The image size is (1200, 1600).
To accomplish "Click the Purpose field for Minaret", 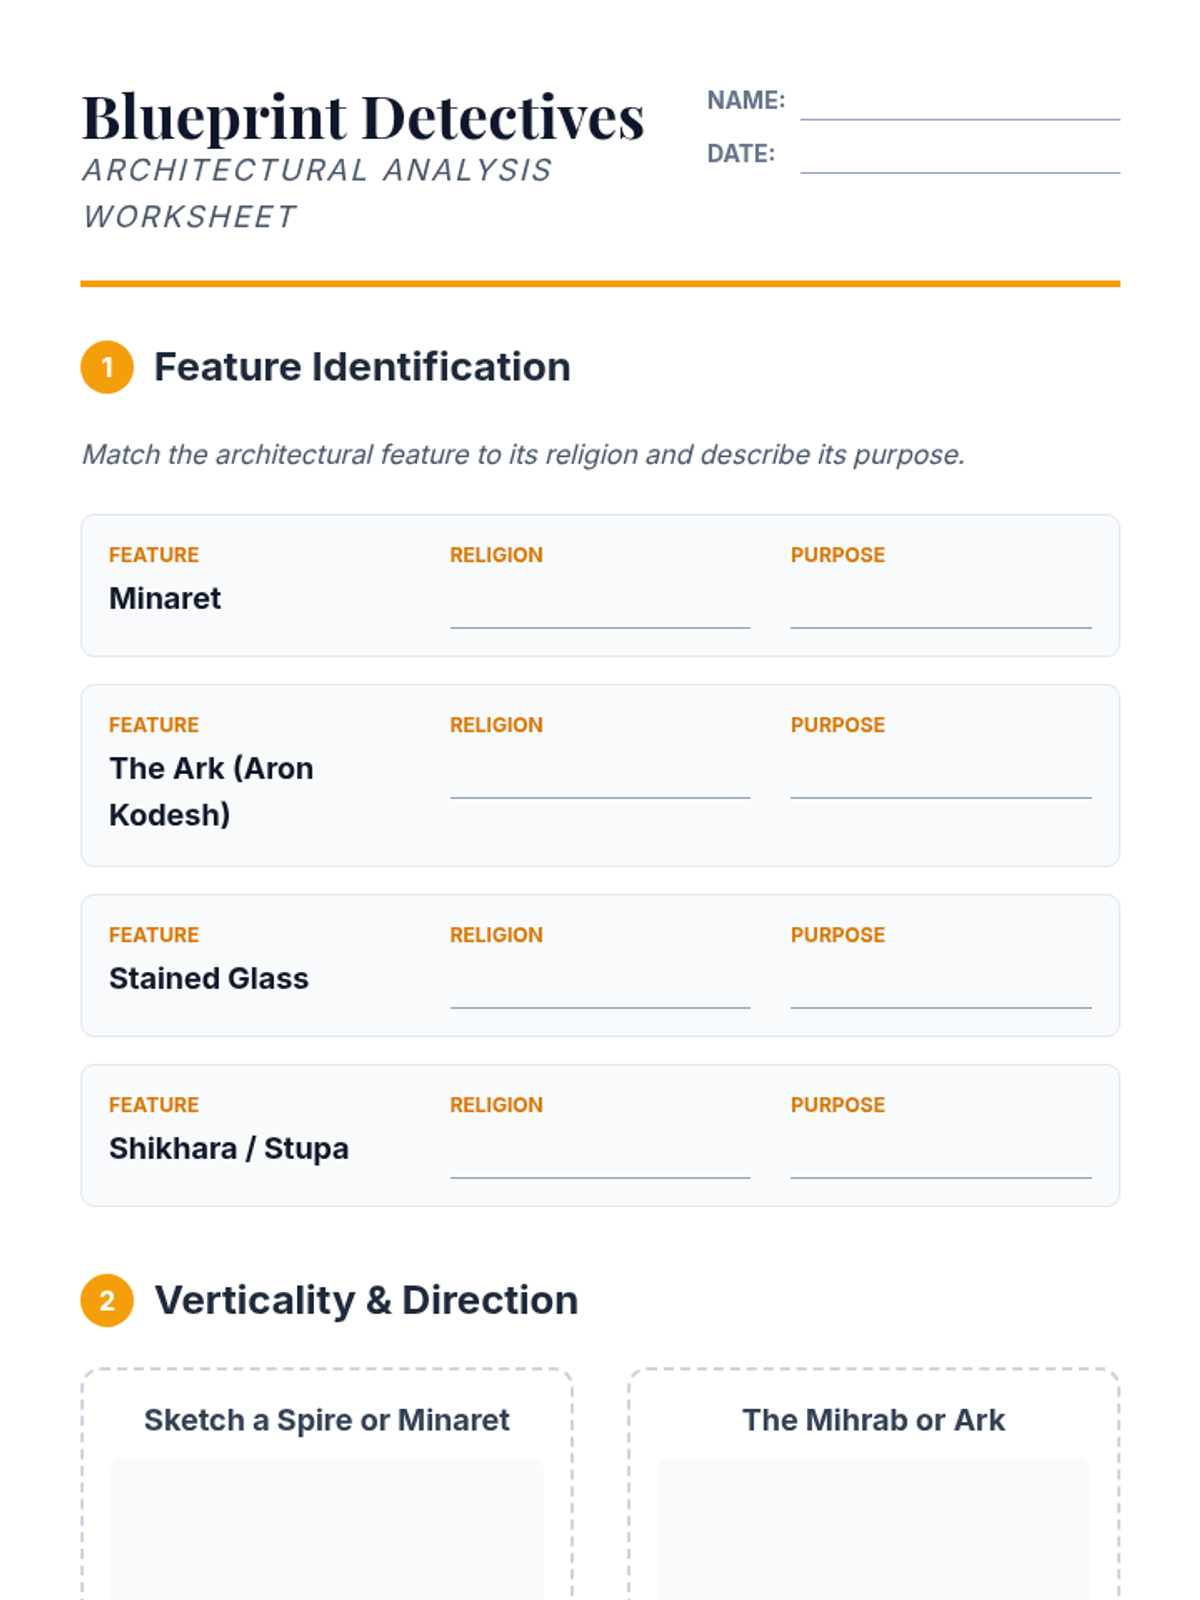I will point(940,610).
